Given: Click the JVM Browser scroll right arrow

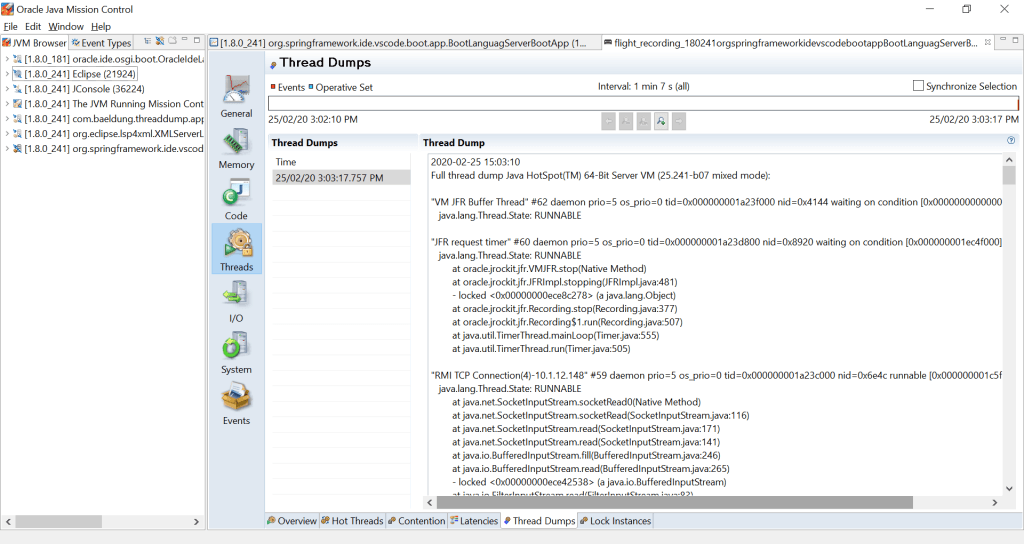Looking at the screenshot, I should [196, 522].
